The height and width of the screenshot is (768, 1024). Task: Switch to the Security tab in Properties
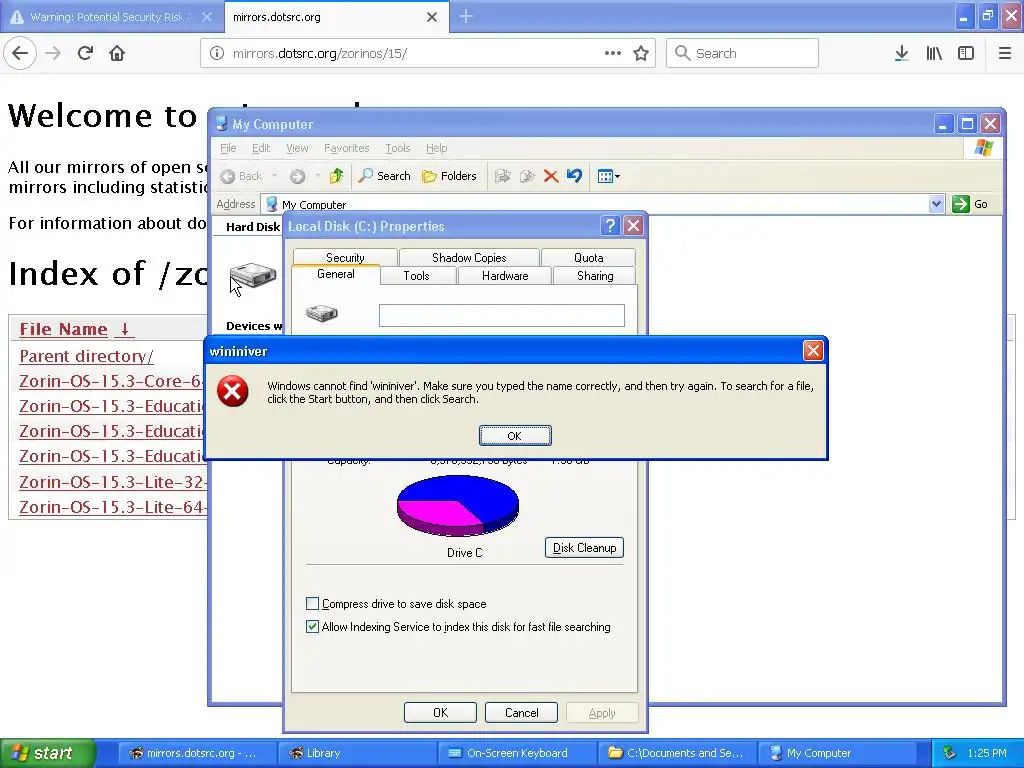pos(345,257)
